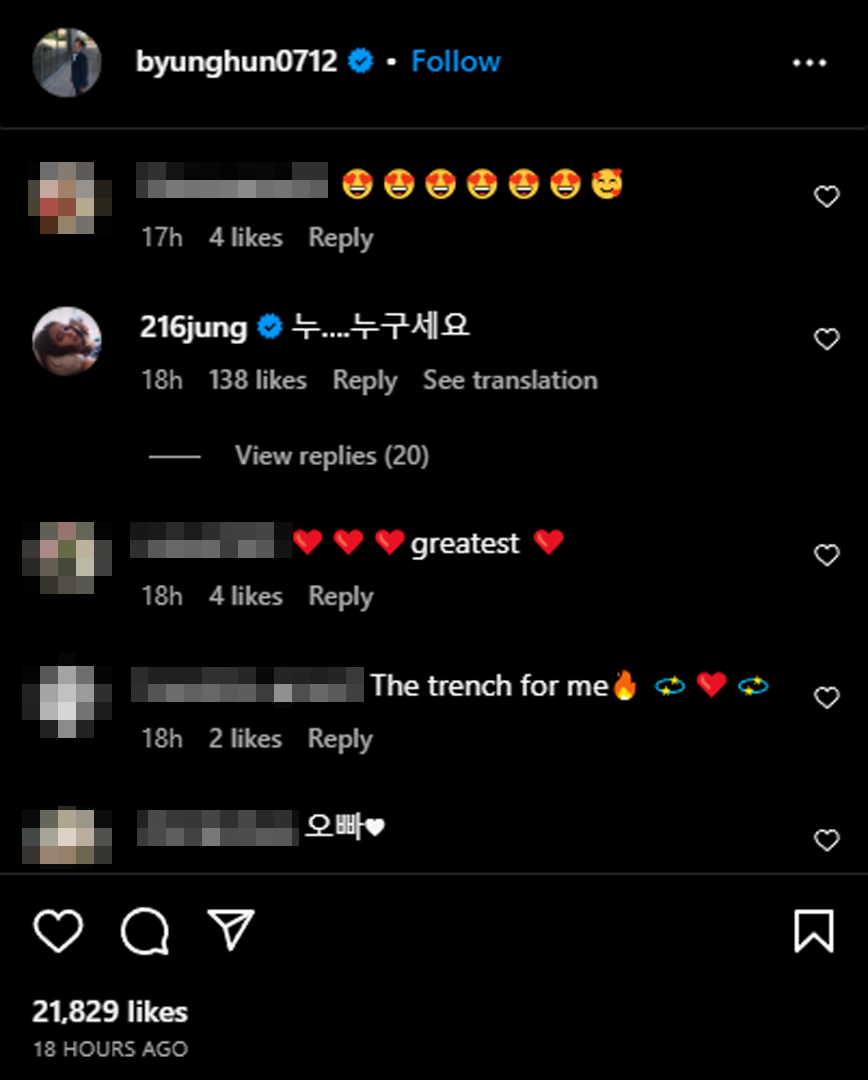
Task: Open the comment bubble icon
Action: tap(145, 931)
